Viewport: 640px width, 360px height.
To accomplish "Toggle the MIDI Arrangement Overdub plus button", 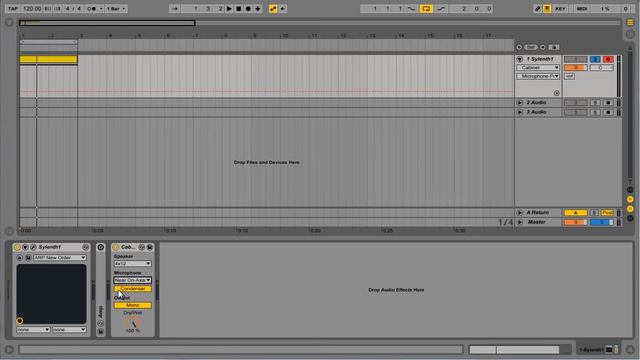I will tap(258, 9).
